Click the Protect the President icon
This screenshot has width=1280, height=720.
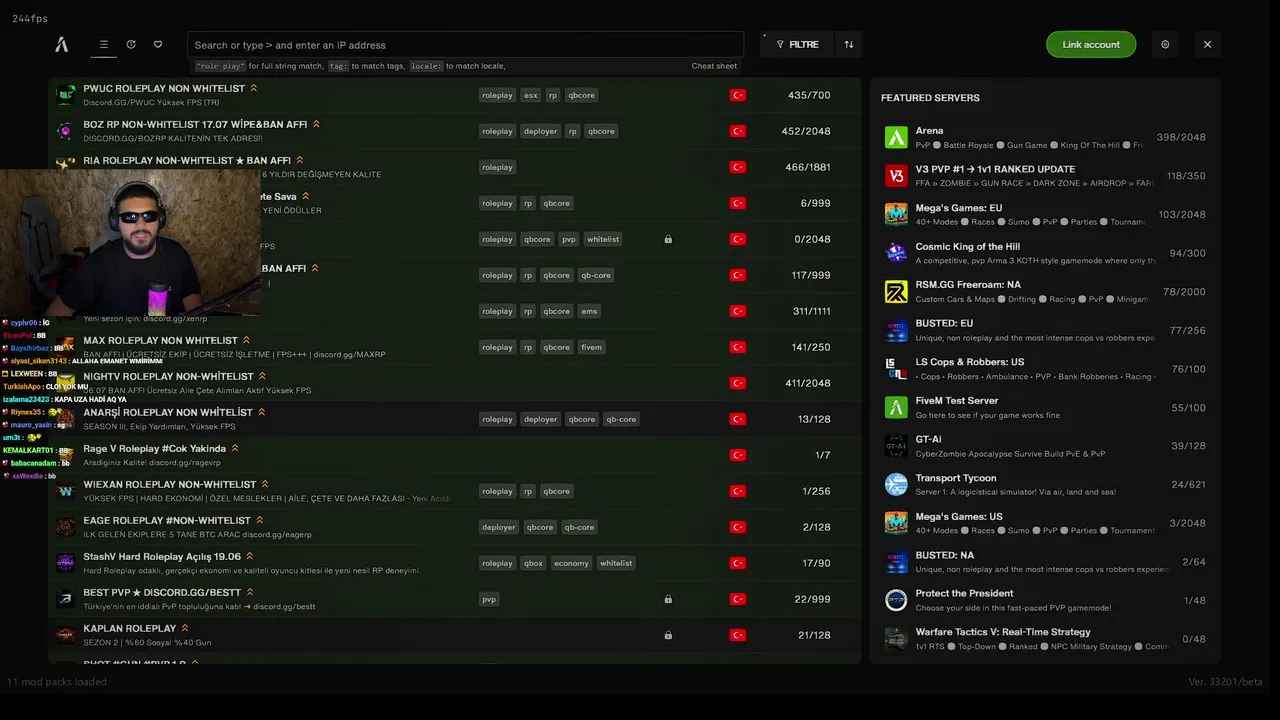tap(896, 600)
